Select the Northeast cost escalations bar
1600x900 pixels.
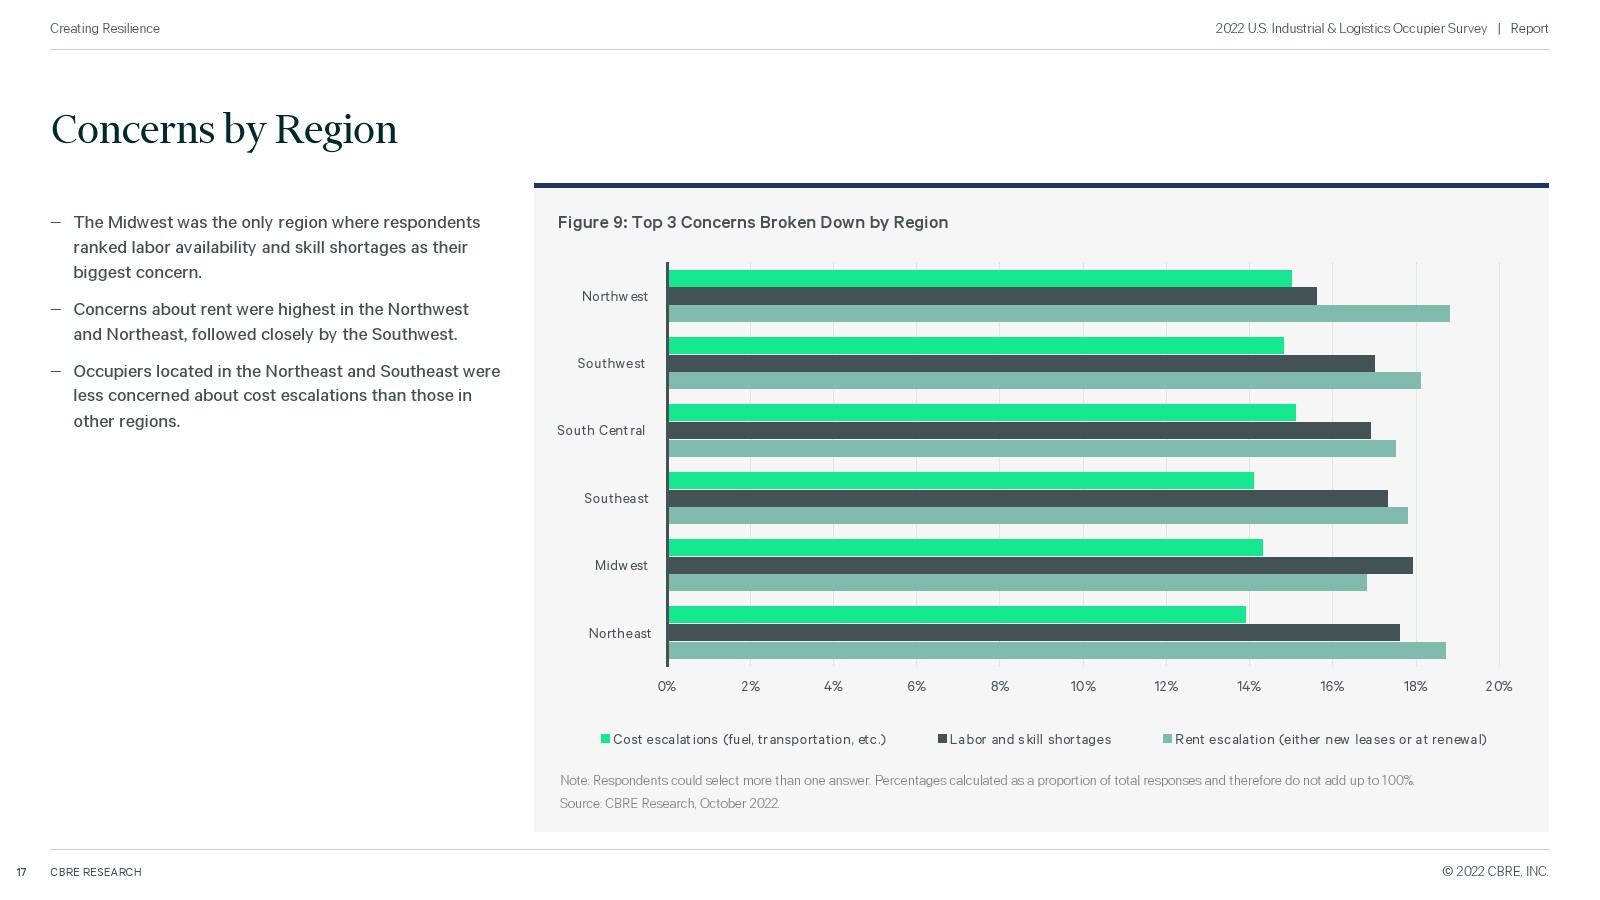point(957,615)
